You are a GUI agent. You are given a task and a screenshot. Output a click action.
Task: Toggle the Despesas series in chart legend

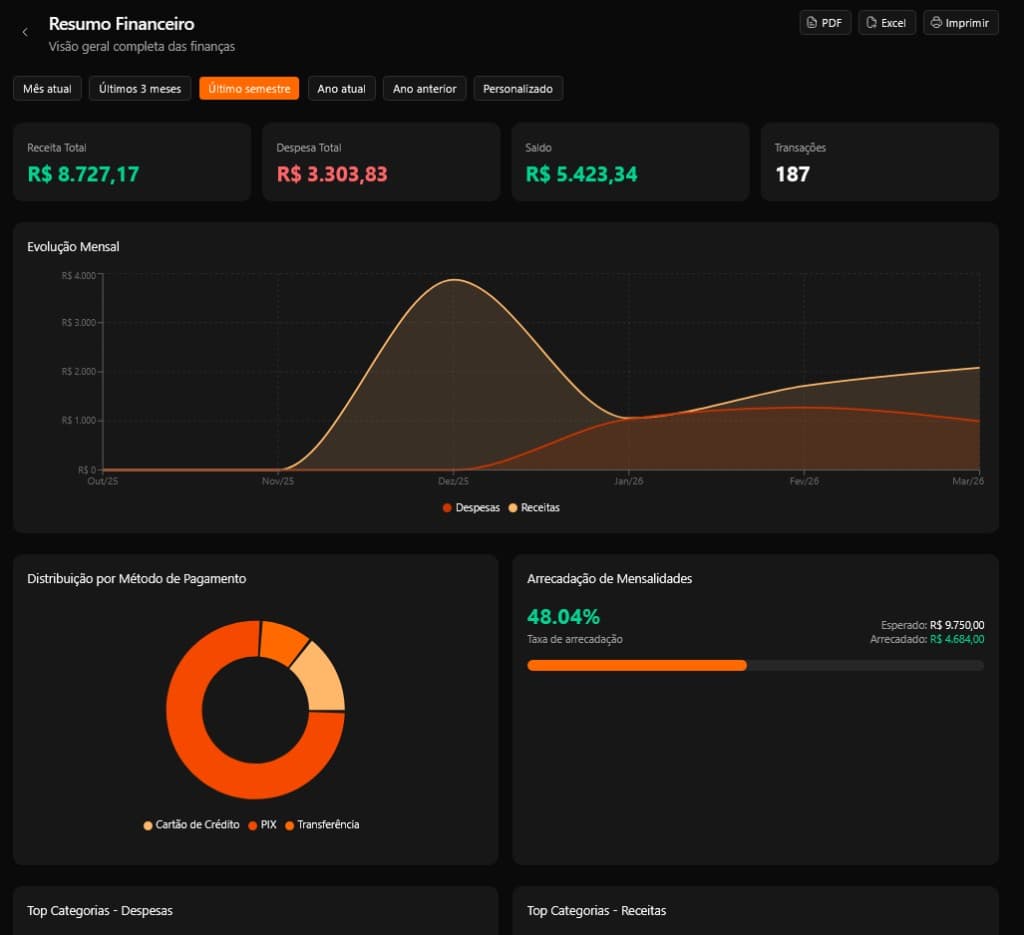coord(471,508)
